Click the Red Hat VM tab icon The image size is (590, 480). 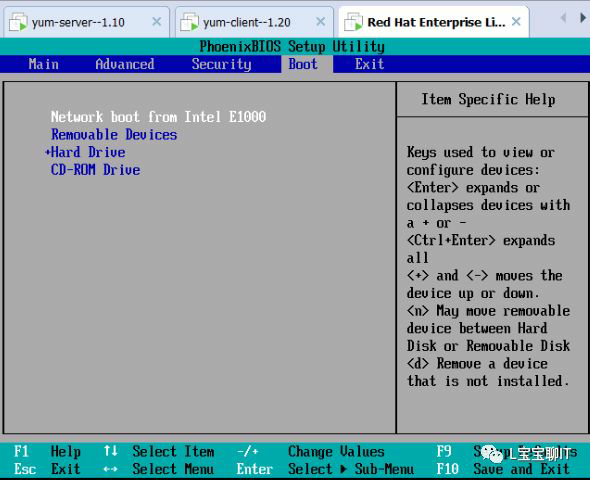point(353,22)
